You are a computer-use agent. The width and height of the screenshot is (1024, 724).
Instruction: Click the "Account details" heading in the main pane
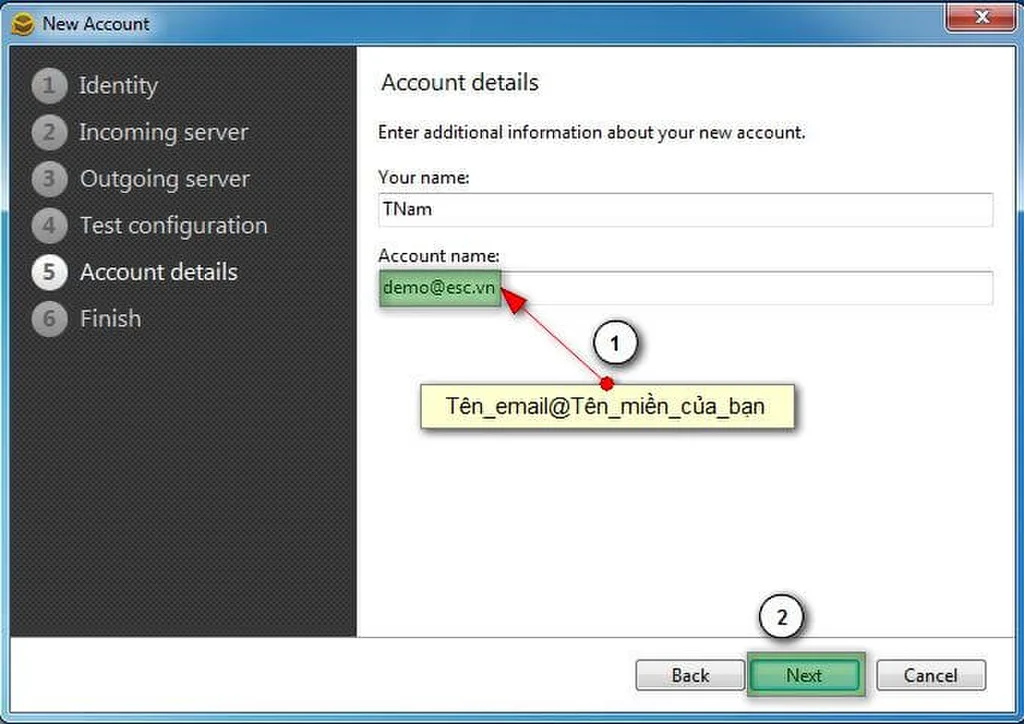click(460, 83)
